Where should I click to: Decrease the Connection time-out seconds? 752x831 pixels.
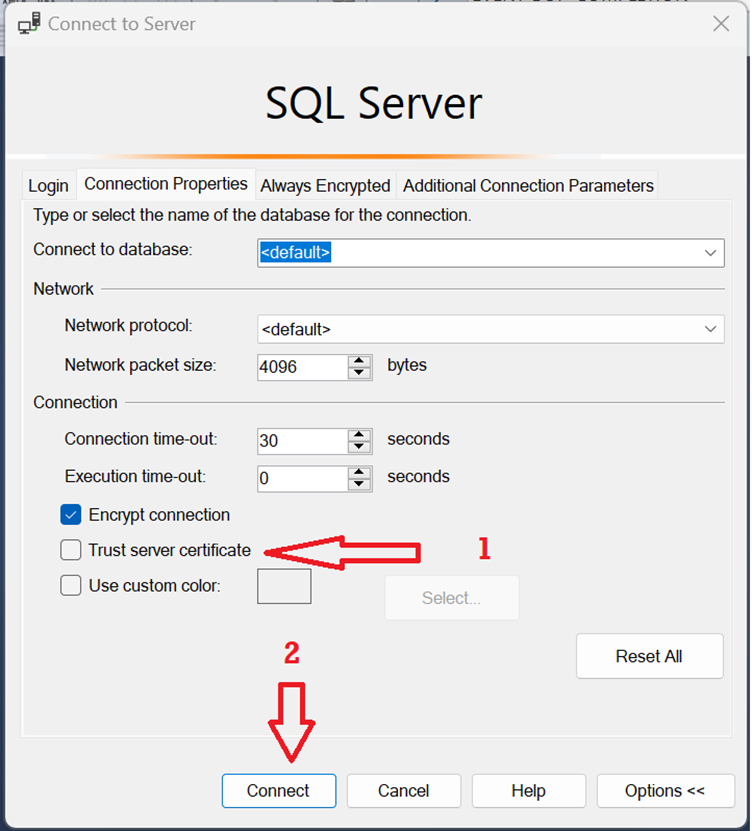point(359,447)
